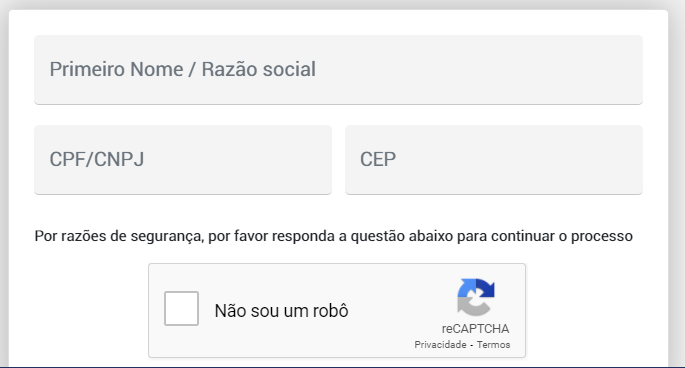Click the CEP placeholder label
This screenshot has width=685, height=368.
pyautogui.click(x=378, y=159)
